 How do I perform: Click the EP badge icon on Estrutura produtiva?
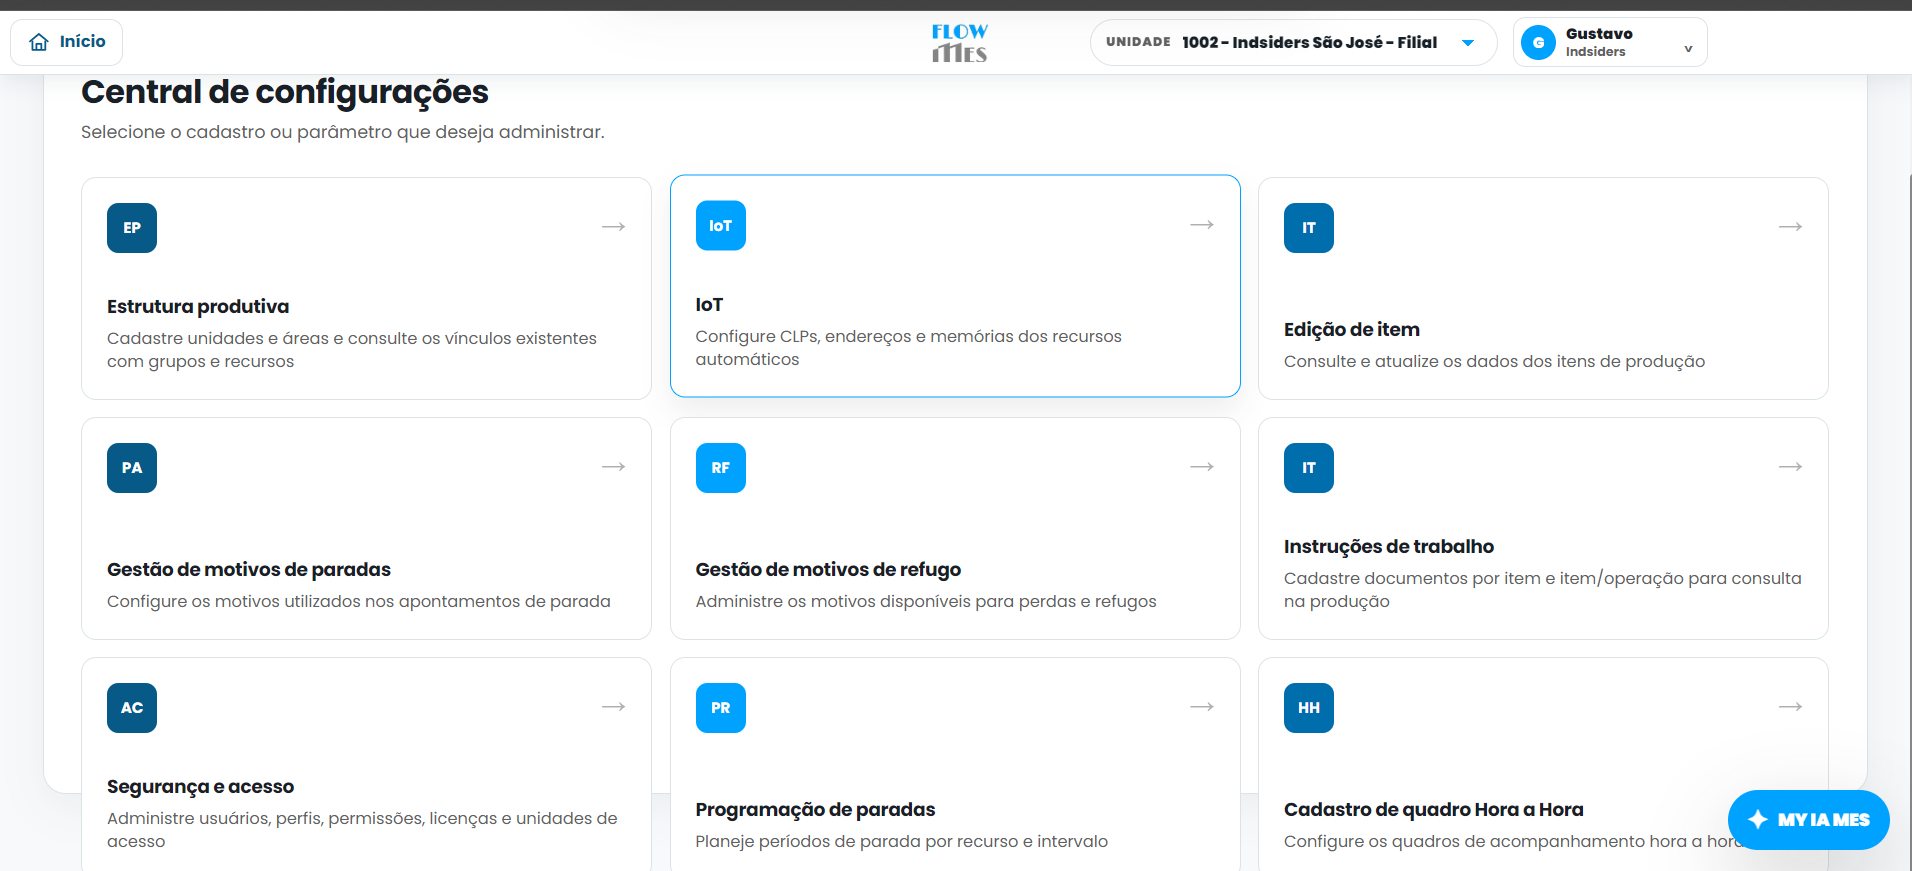tap(132, 228)
